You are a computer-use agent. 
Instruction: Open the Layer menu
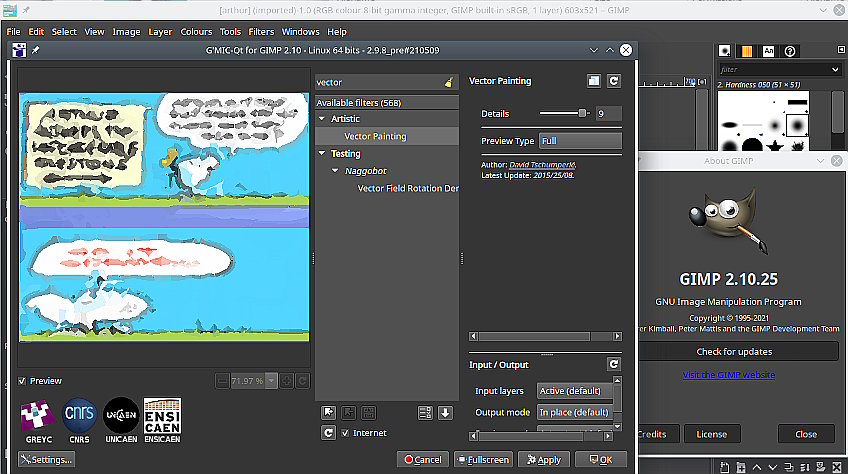click(x=161, y=32)
